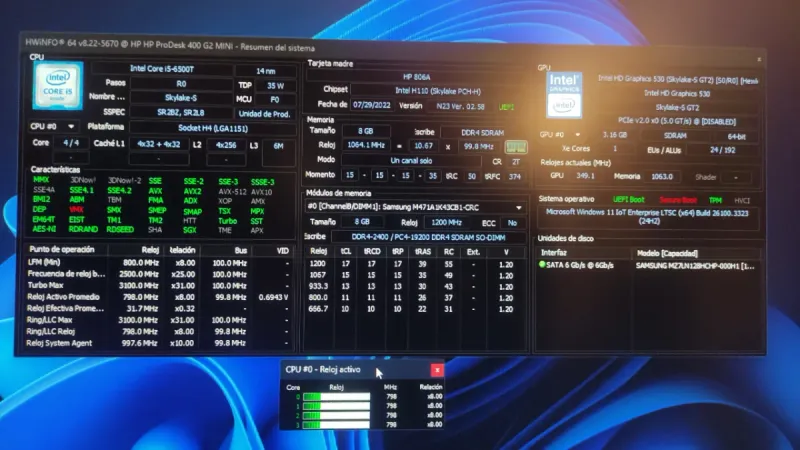This screenshot has height=450, width=800.
Task: Click the DDR4-2400 / PC4-19200 module type field
Action: coord(429,237)
